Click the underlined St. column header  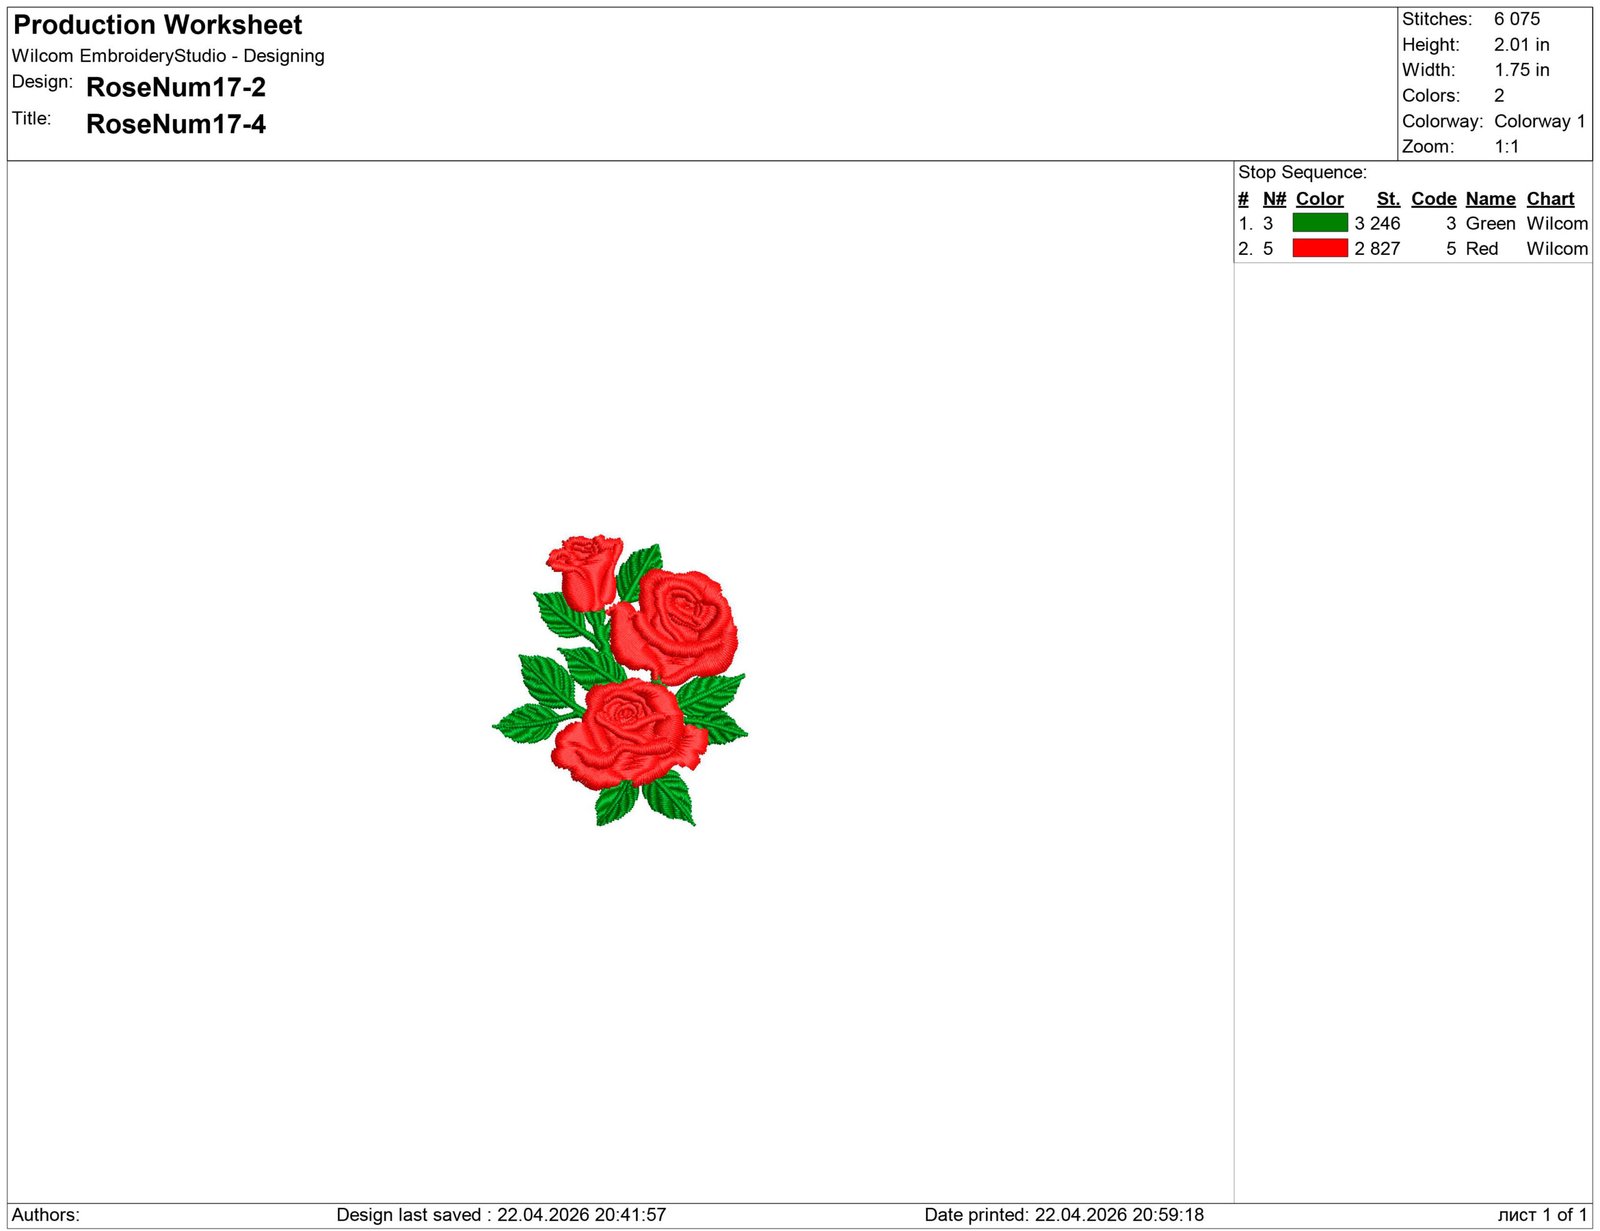pyautogui.click(x=1387, y=199)
